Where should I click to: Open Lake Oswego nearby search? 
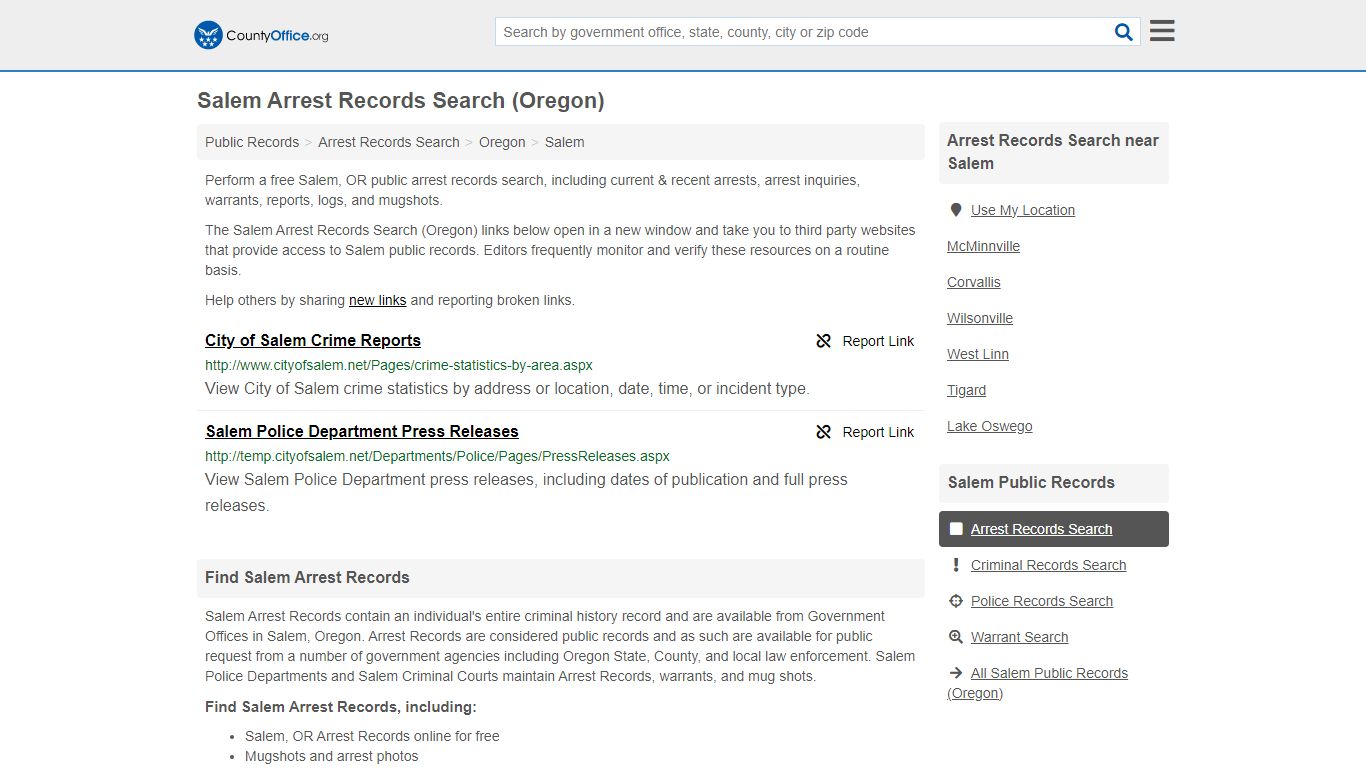pos(990,426)
